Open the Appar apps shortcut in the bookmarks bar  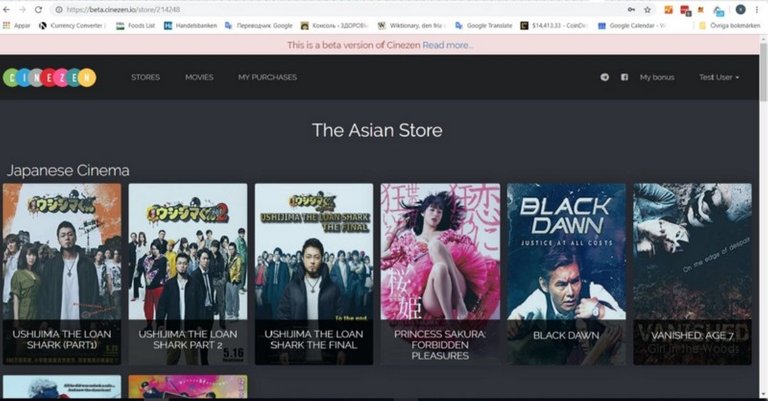16,25
